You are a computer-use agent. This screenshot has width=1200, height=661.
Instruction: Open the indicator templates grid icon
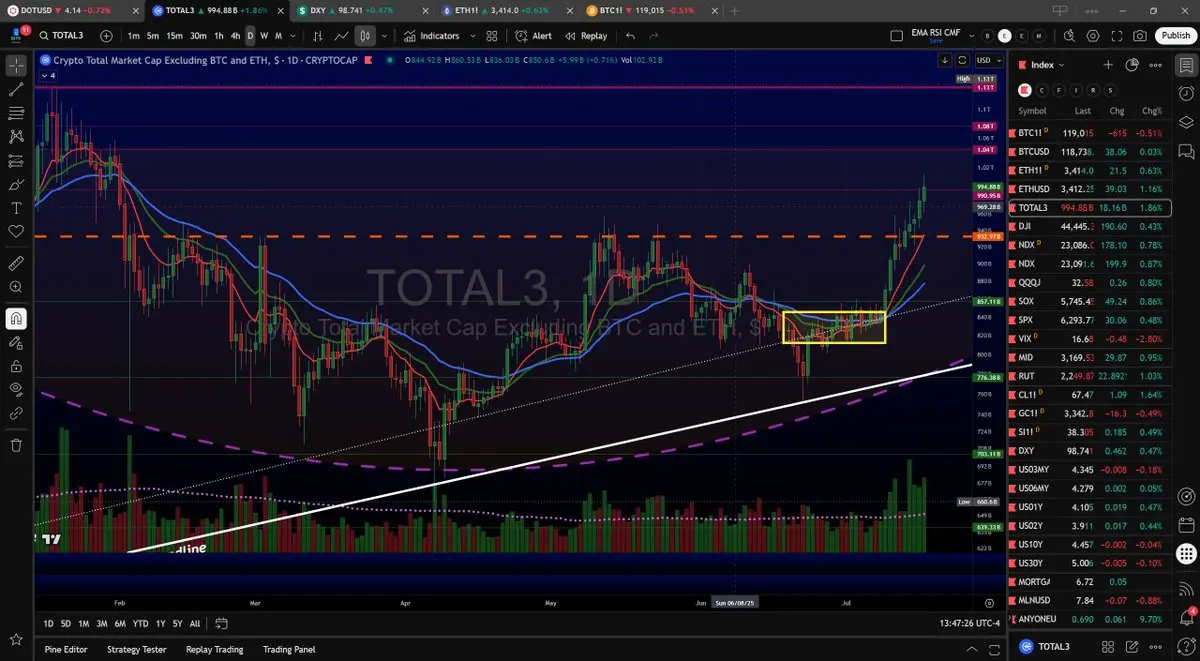point(492,36)
